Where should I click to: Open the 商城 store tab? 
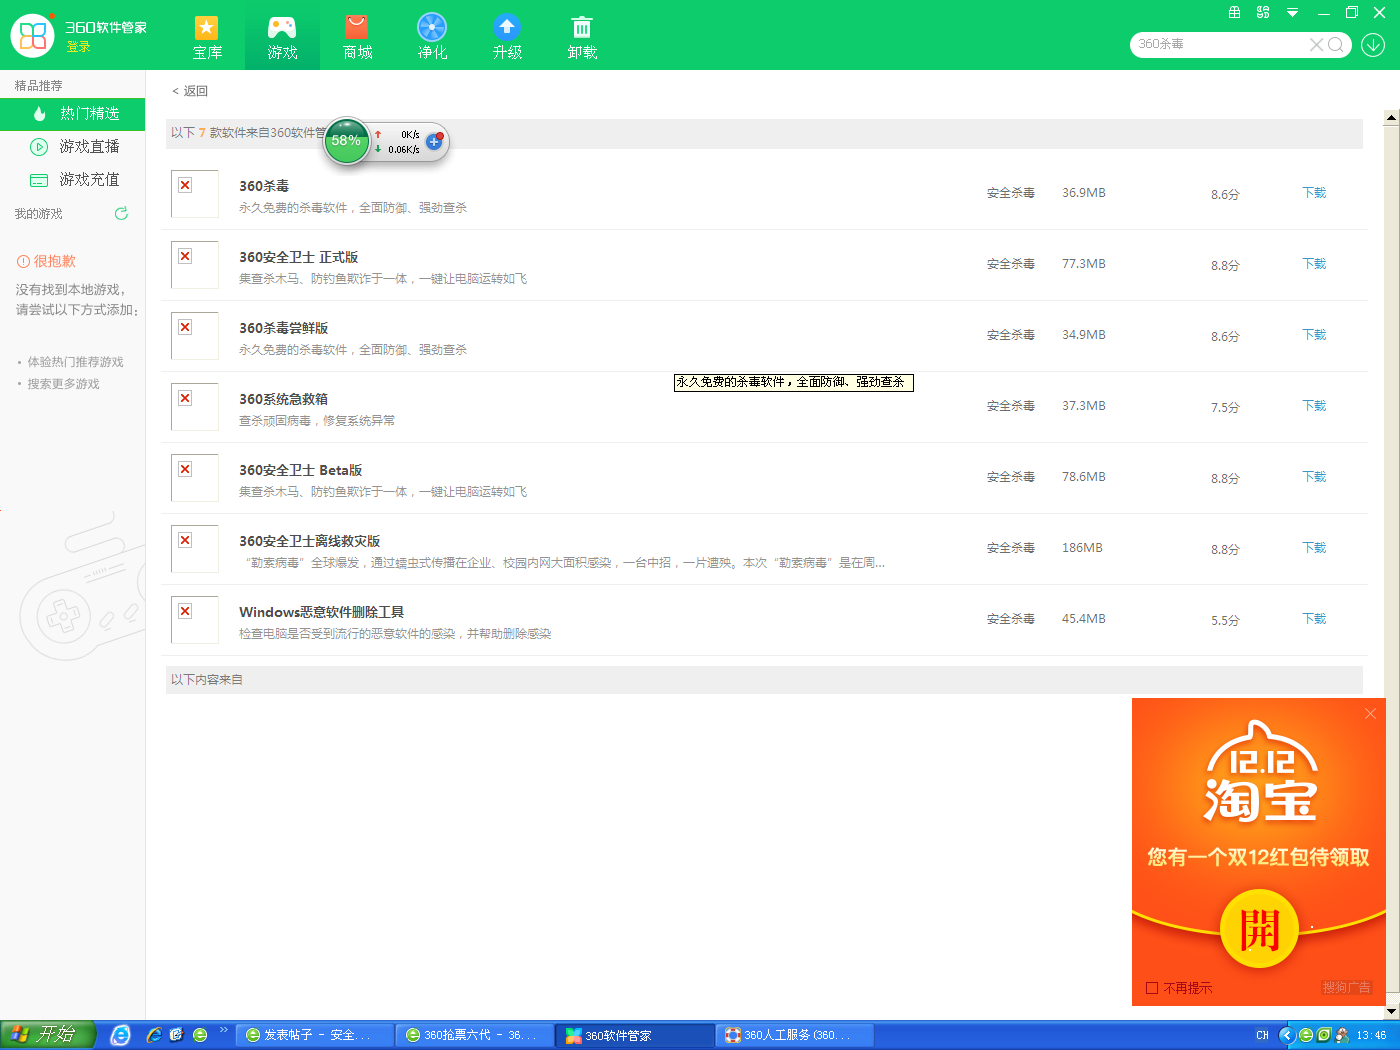click(357, 37)
